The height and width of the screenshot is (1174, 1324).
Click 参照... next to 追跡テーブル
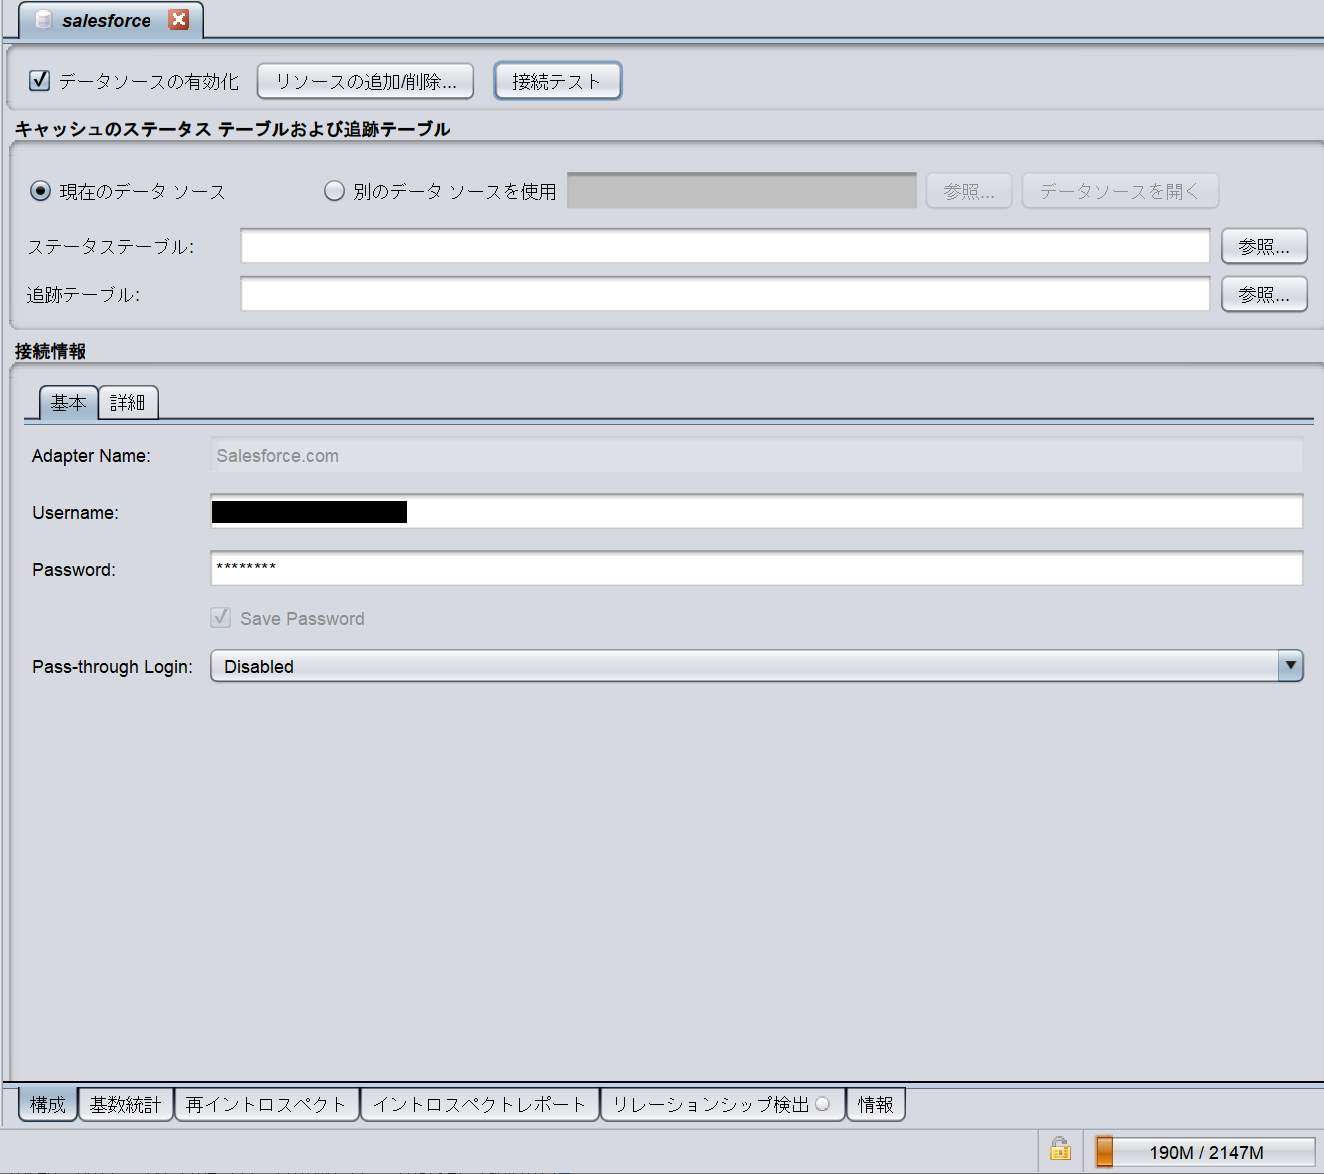1264,294
